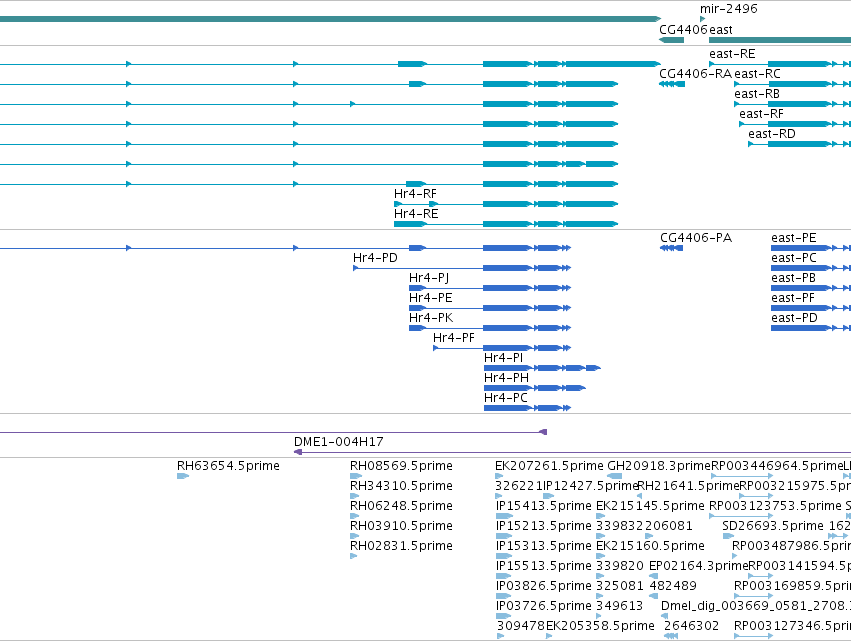Screen dimensions: 851x641
Task: Select the east-RD transcript label
Action: point(771,134)
